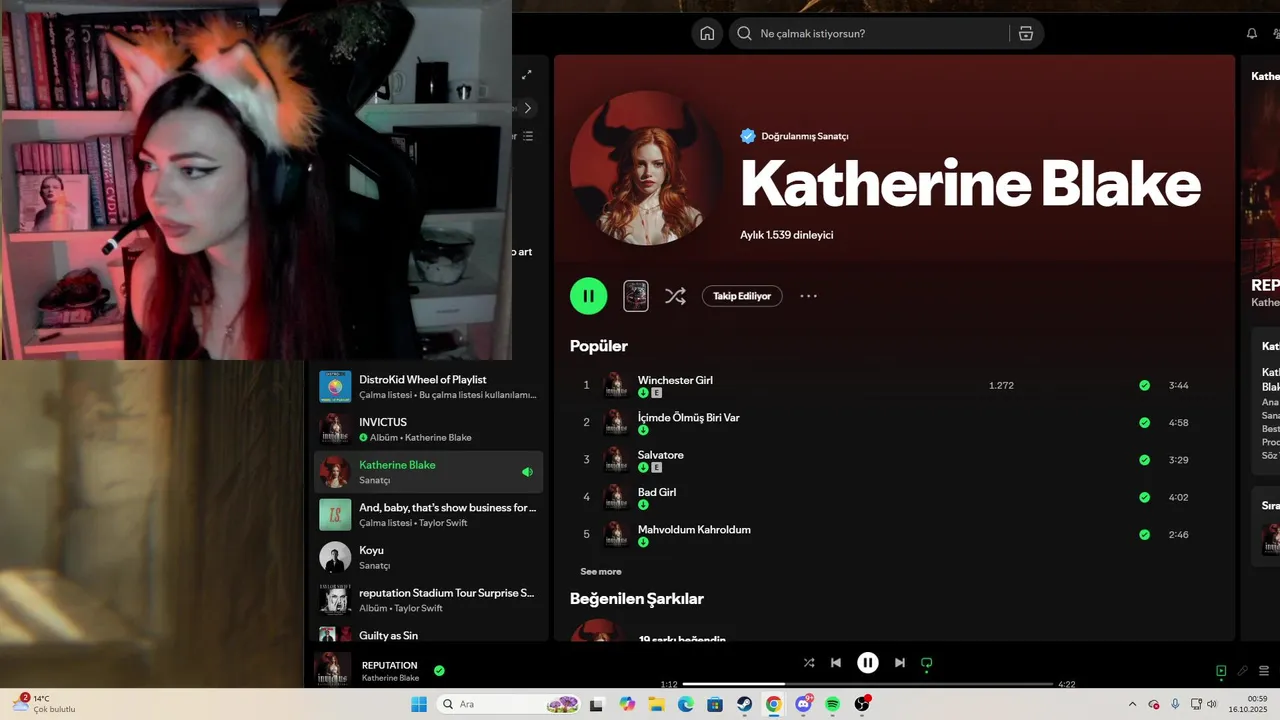Image resolution: width=1280 pixels, height=720 pixels.
Task: Open DistroKid Wheel of Playlist
Action: 428,386
